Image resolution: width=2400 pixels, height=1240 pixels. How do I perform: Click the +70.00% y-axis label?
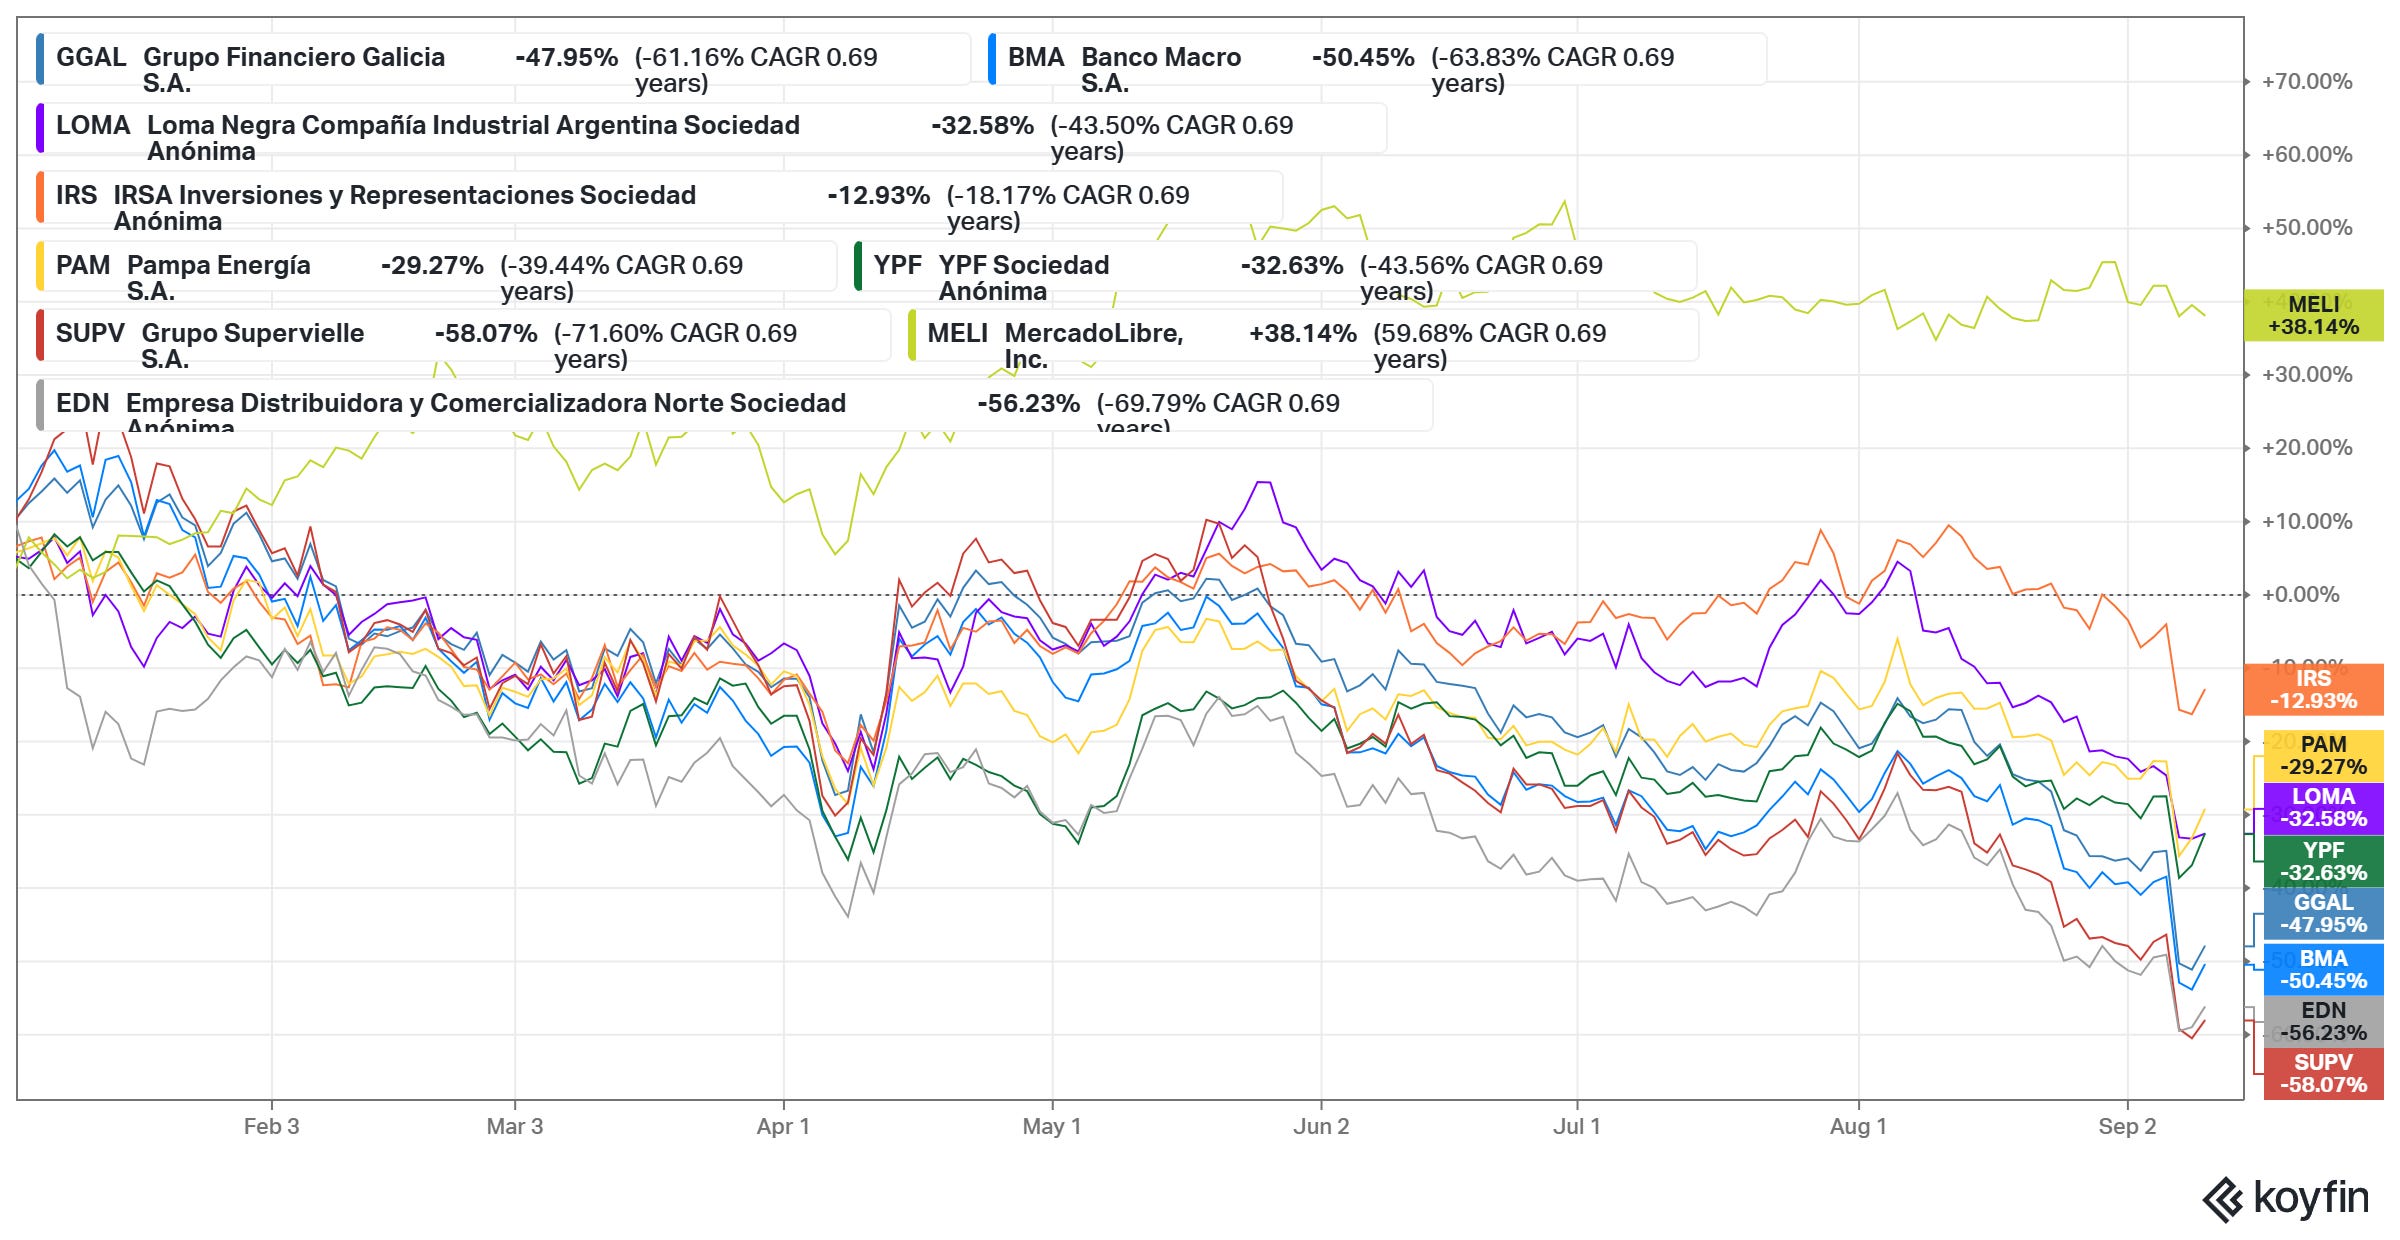[2307, 82]
